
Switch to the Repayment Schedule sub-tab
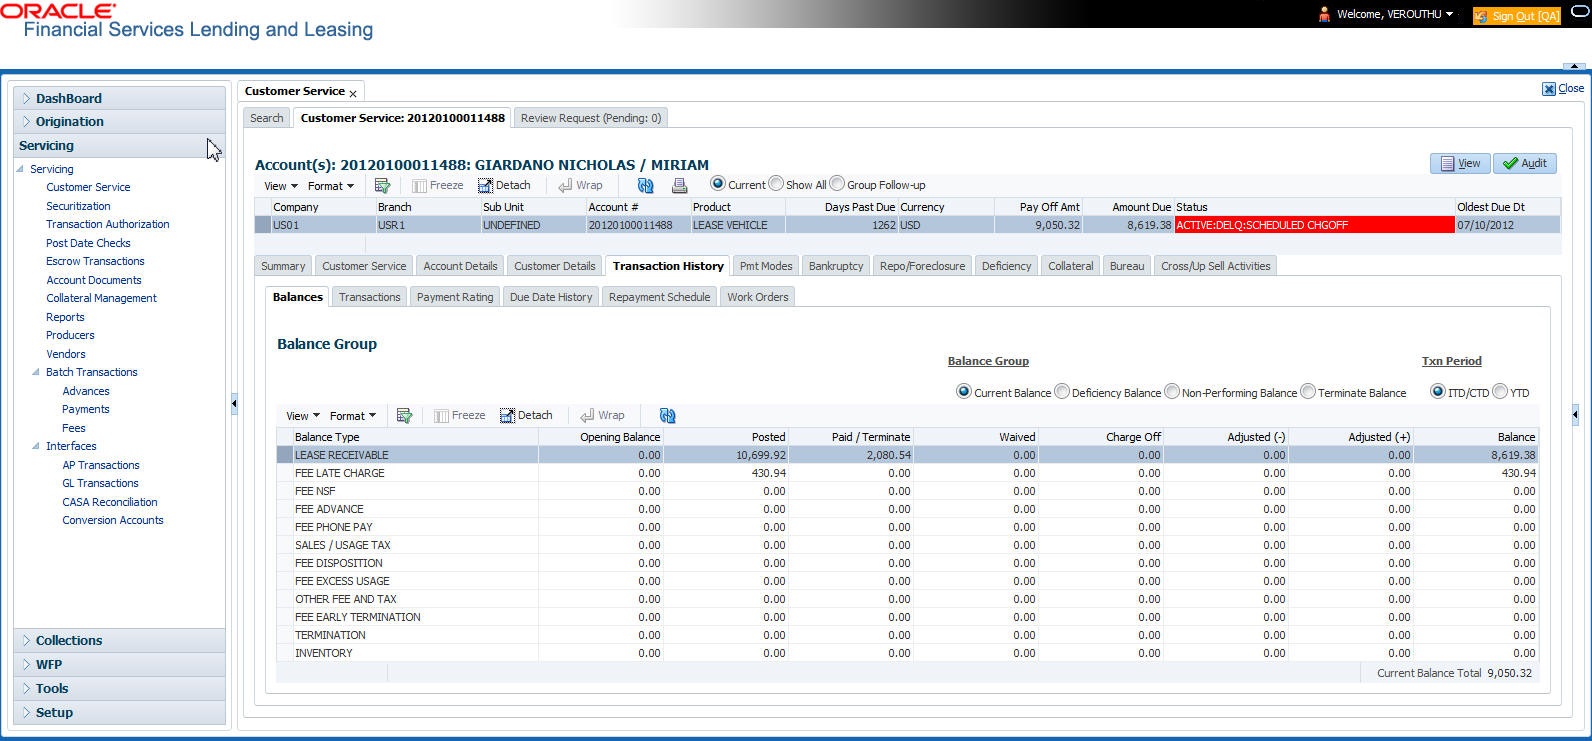click(659, 297)
